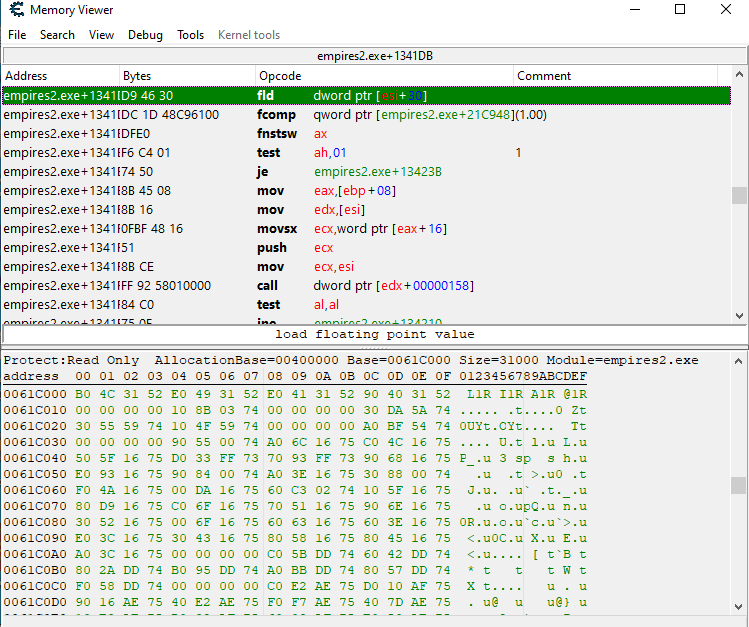Open the View menu
749x627 pixels.
(x=101, y=35)
